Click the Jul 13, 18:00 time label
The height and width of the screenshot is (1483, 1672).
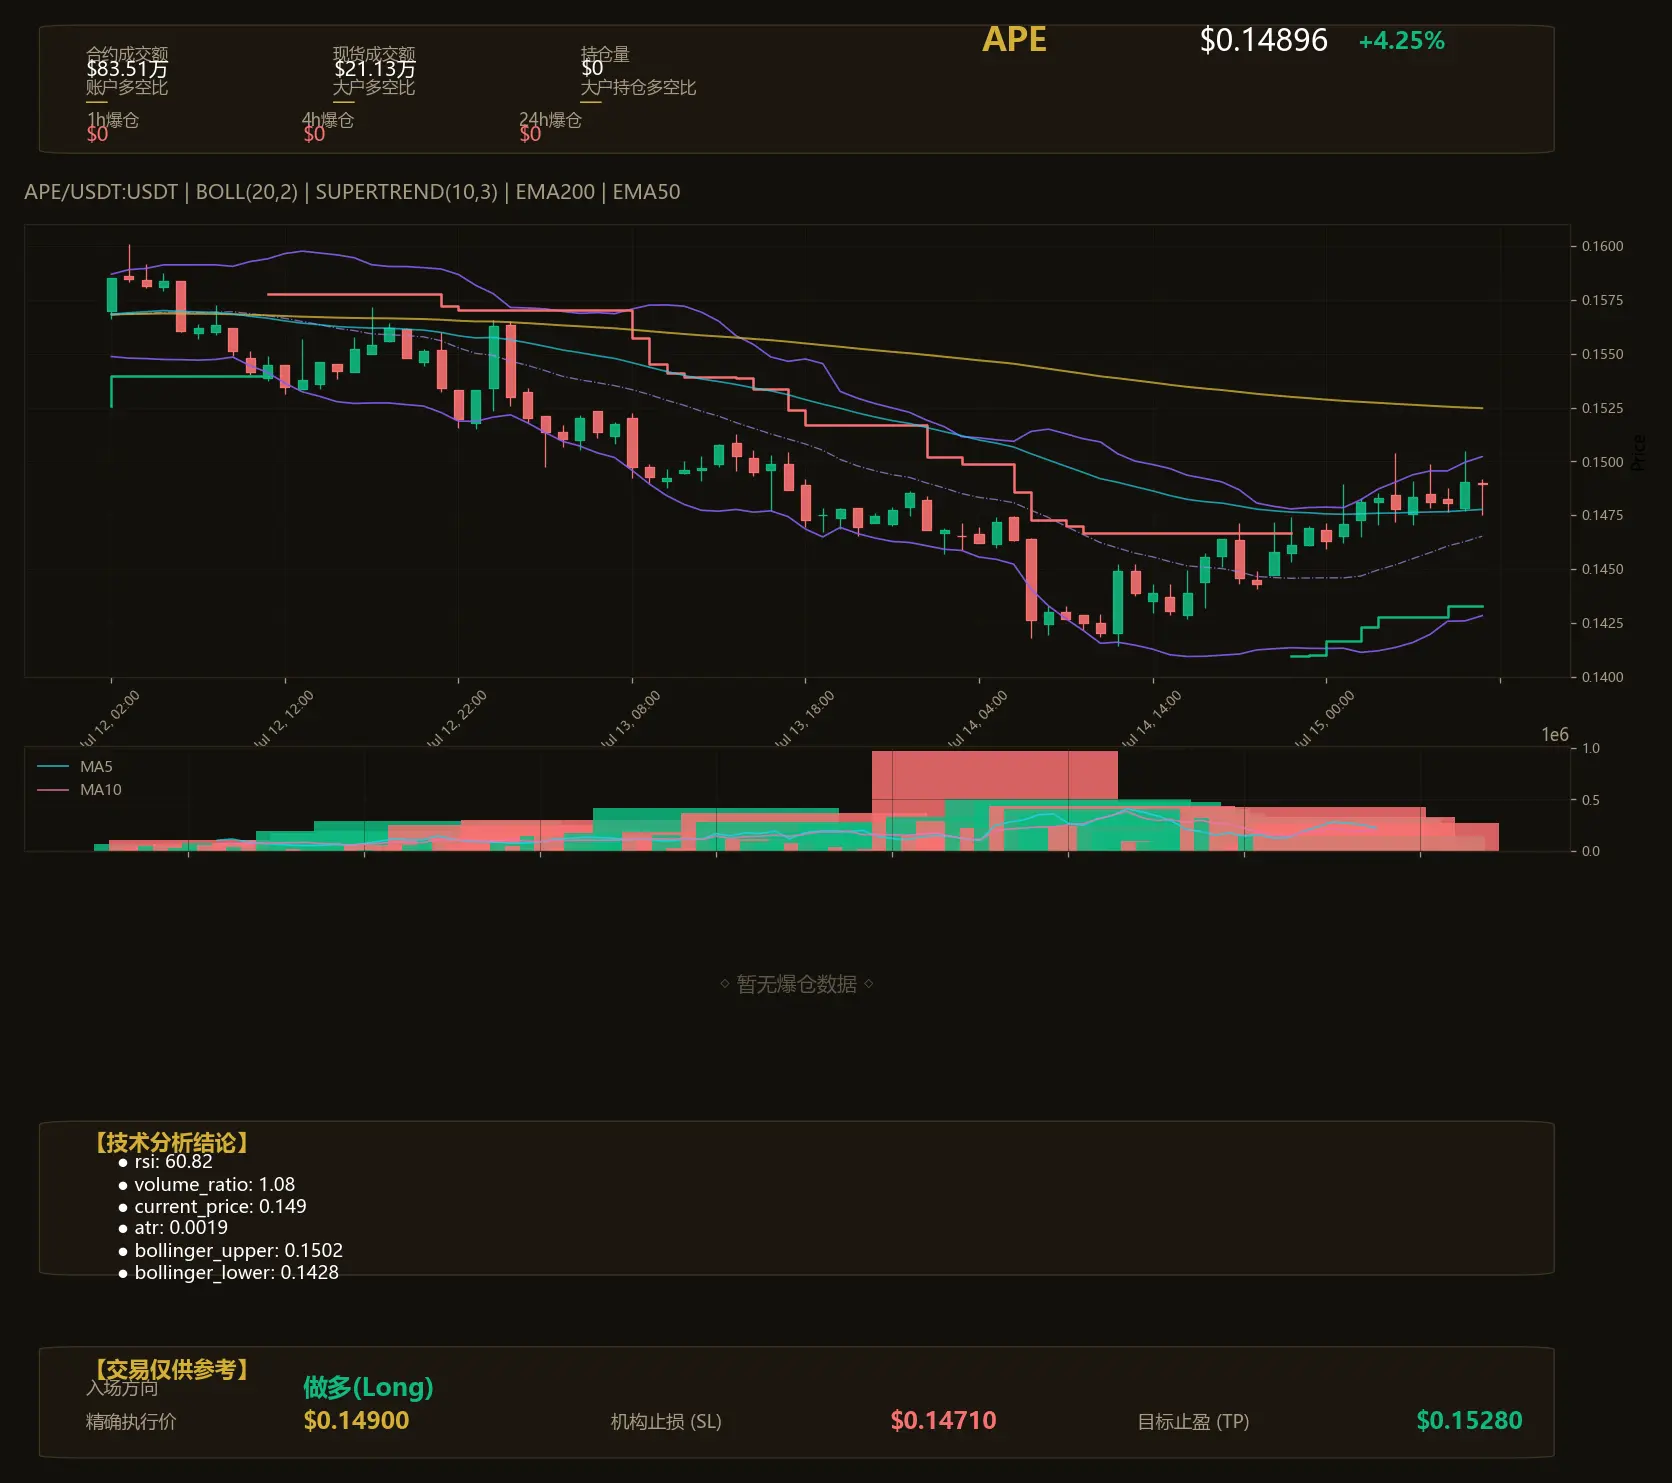pyautogui.click(x=803, y=719)
